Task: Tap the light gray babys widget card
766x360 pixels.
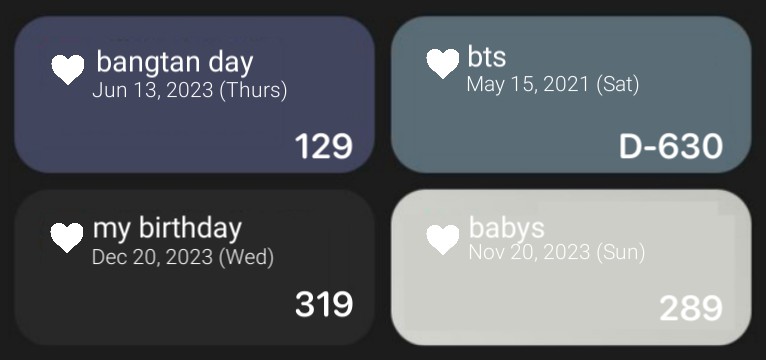Action: point(571,267)
